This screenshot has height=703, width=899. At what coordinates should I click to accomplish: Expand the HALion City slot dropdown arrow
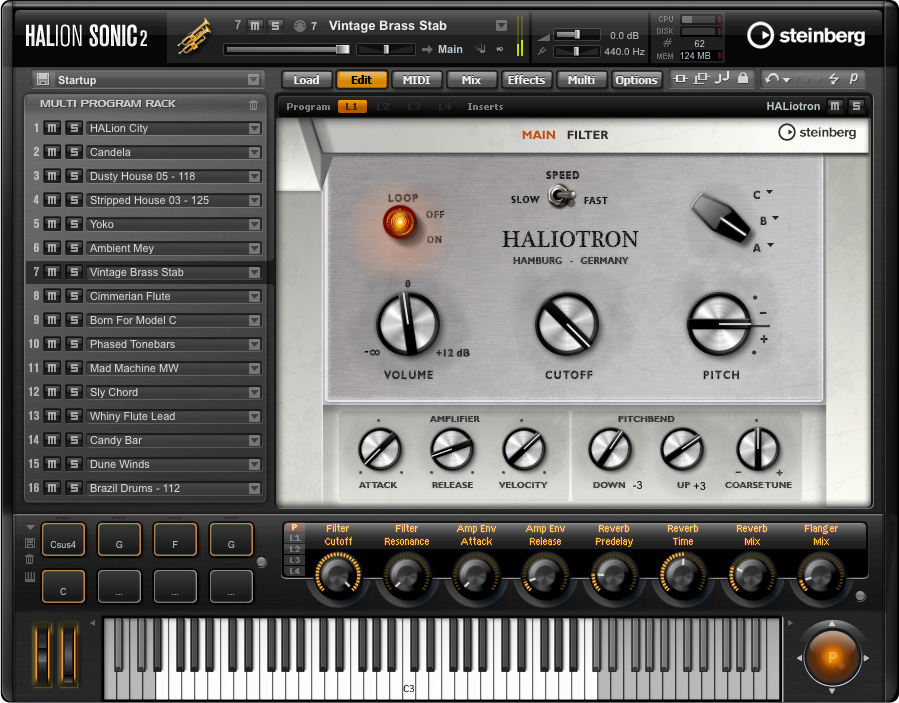coord(255,128)
